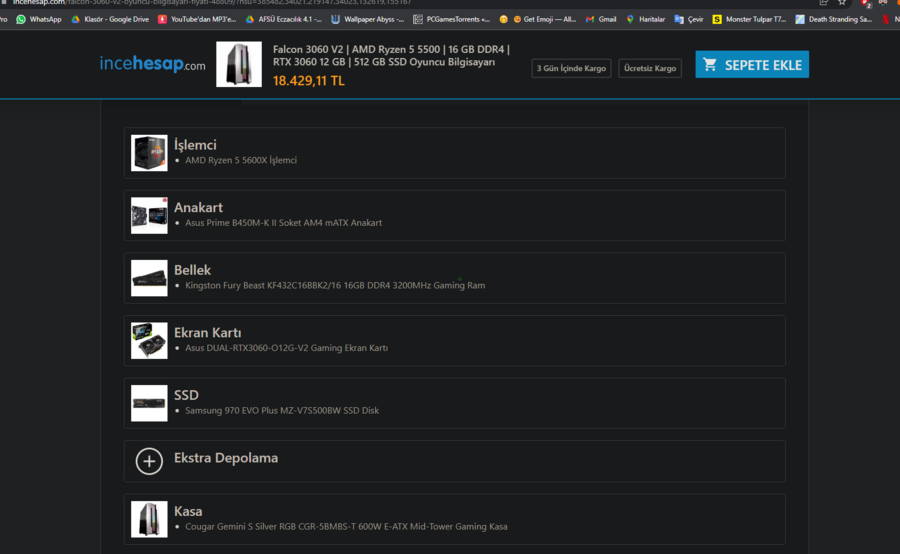The image size is (900, 554).
Task: Open the Monster Tulpar T7 bookmark
Action: 749,19
